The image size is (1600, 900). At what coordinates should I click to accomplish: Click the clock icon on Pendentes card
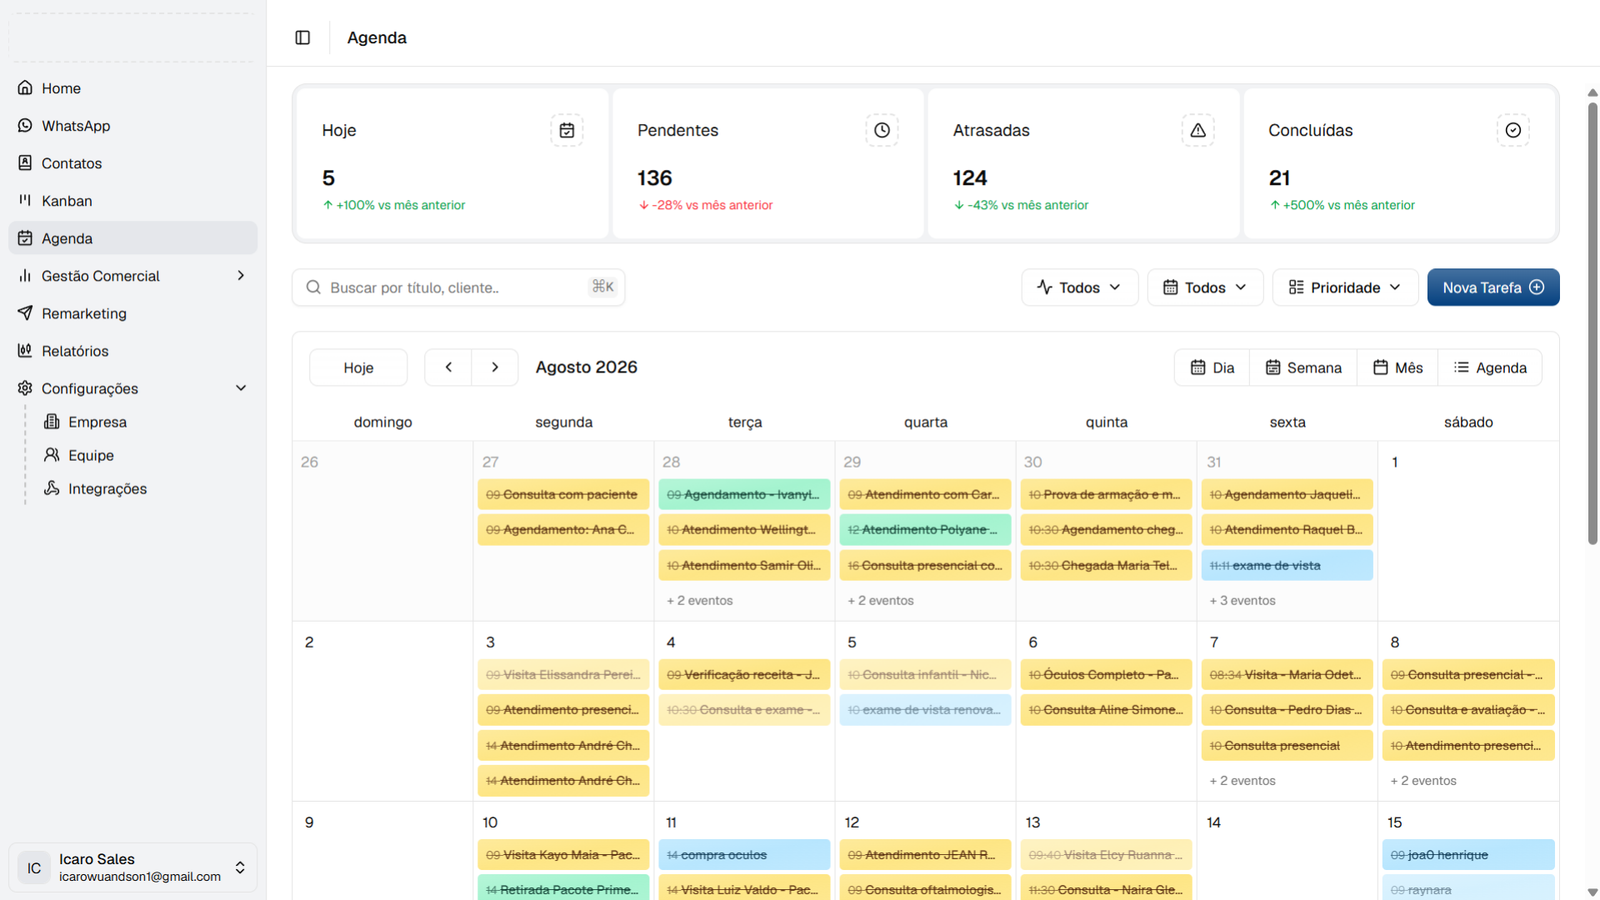(882, 130)
